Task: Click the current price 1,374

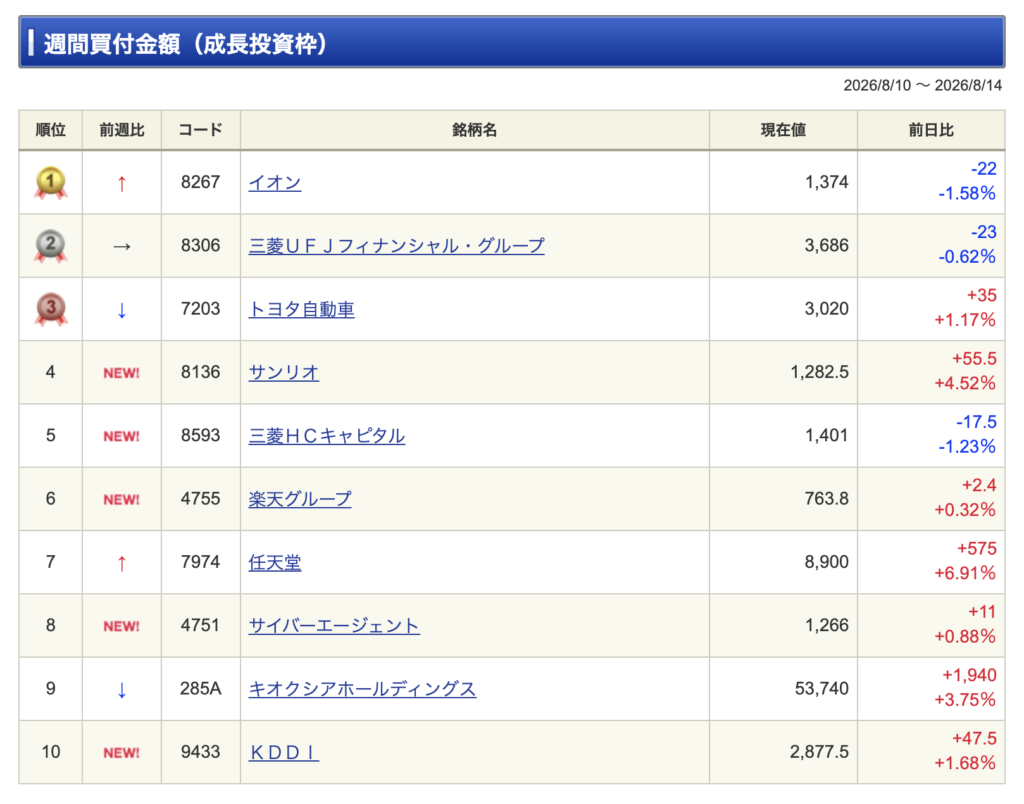Action: coord(826,182)
